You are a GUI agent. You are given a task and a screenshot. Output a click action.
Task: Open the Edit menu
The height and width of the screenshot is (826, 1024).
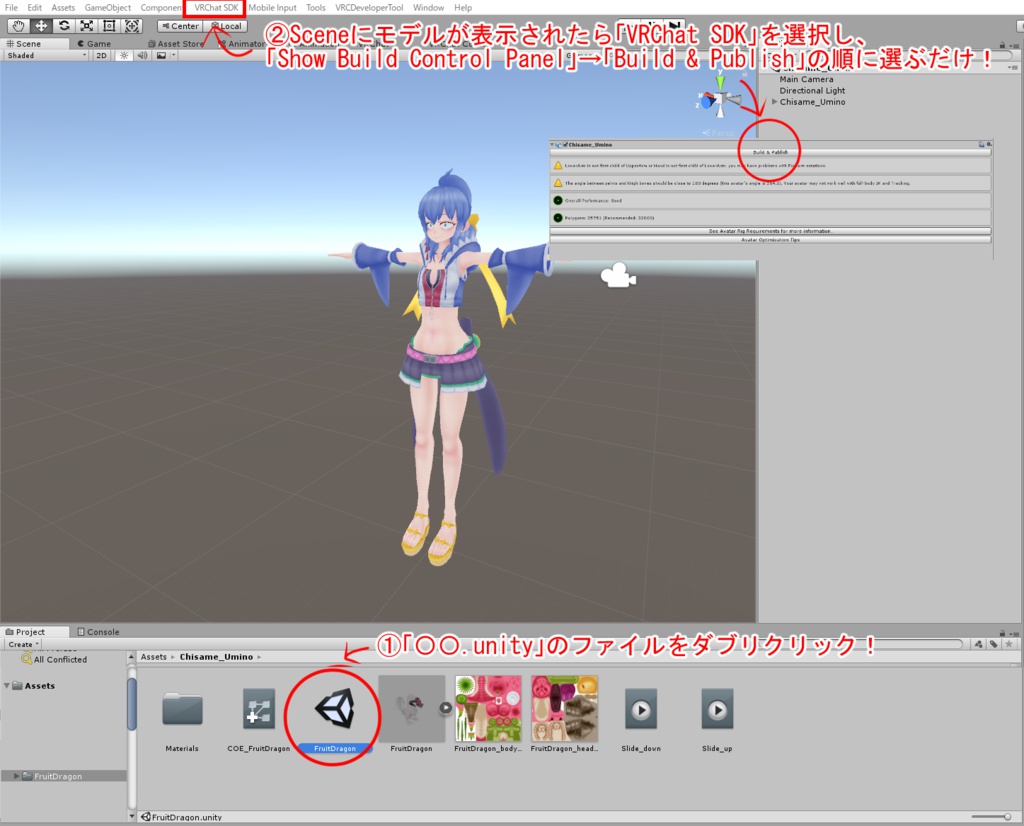click(35, 8)
